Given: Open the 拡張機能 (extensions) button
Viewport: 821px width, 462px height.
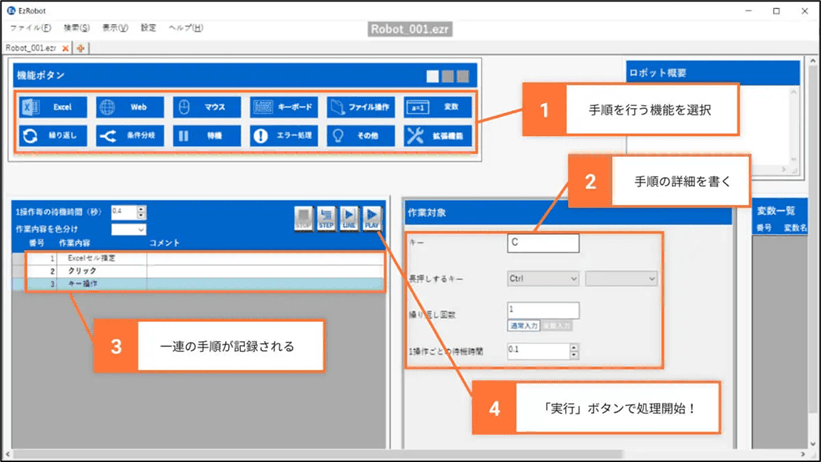Looking at the screenshot, I should click(437, 136).
